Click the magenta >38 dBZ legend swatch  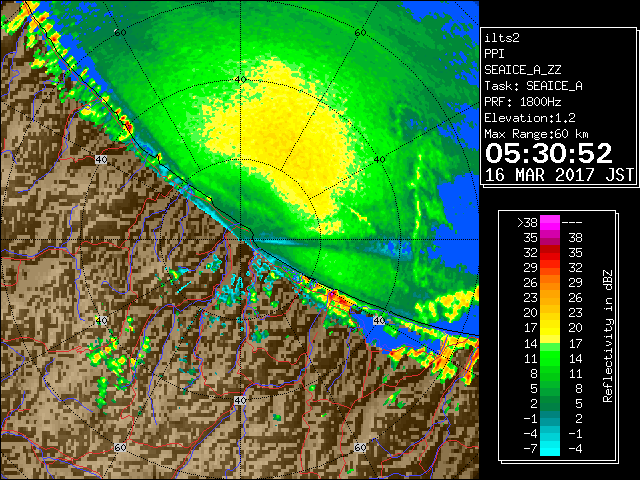pyautogui.click(x=550, y=222)
